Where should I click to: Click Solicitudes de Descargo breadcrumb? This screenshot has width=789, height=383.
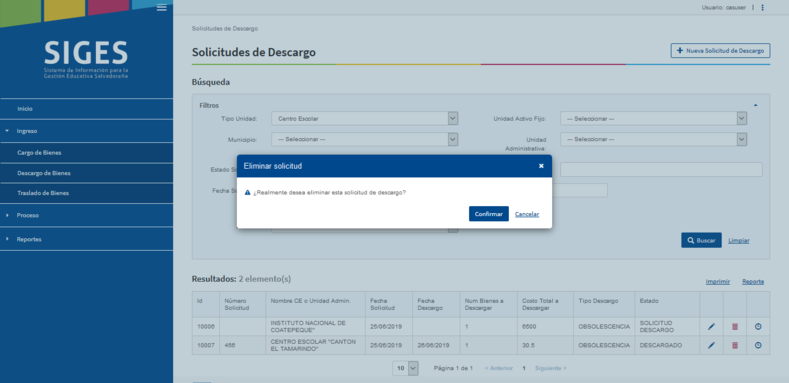pos(224,29)
